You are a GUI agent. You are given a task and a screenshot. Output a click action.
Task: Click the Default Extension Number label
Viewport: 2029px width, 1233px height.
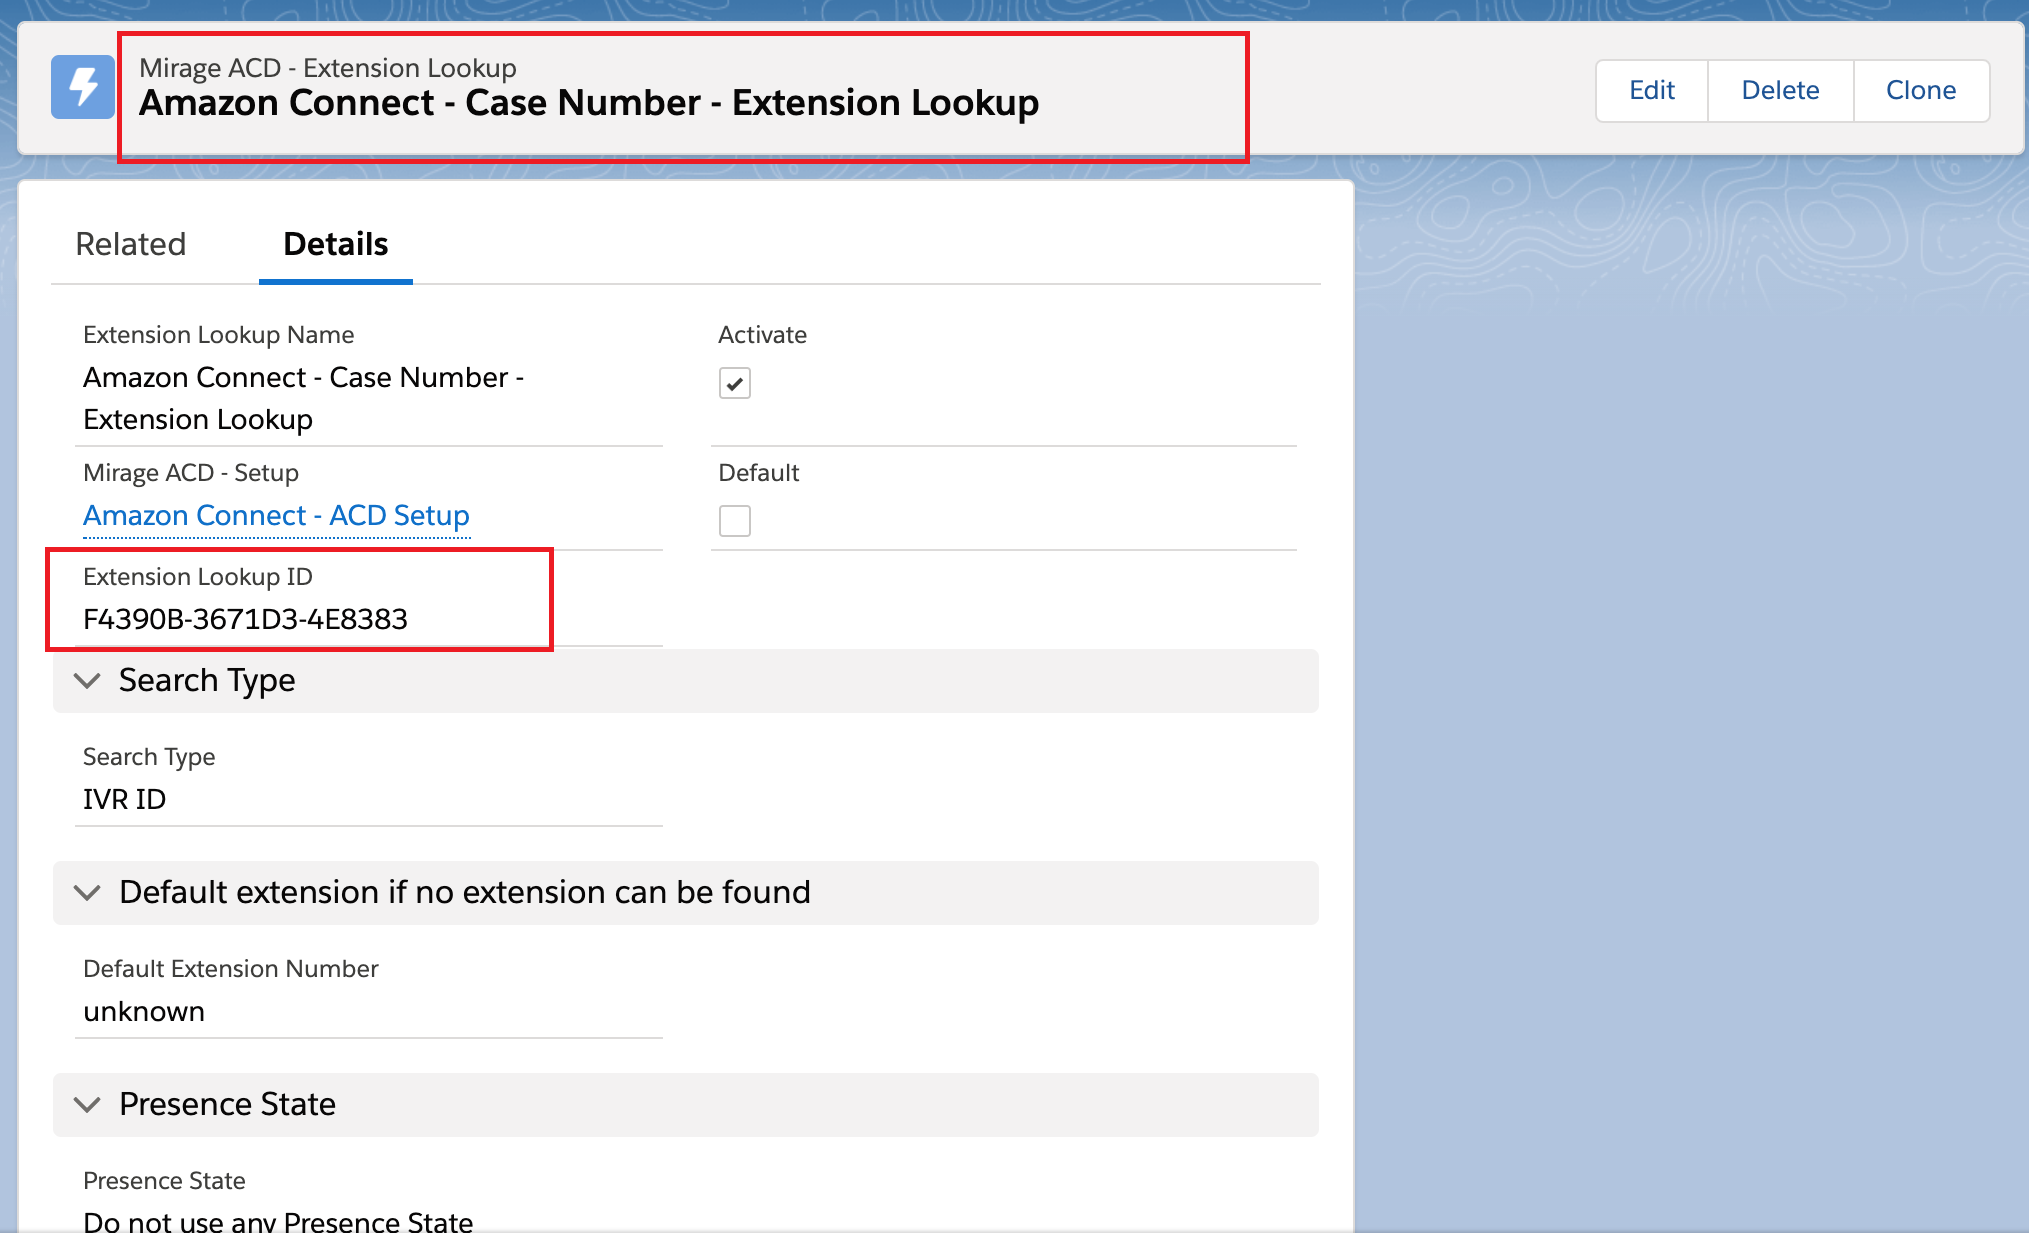pos(231,969)
